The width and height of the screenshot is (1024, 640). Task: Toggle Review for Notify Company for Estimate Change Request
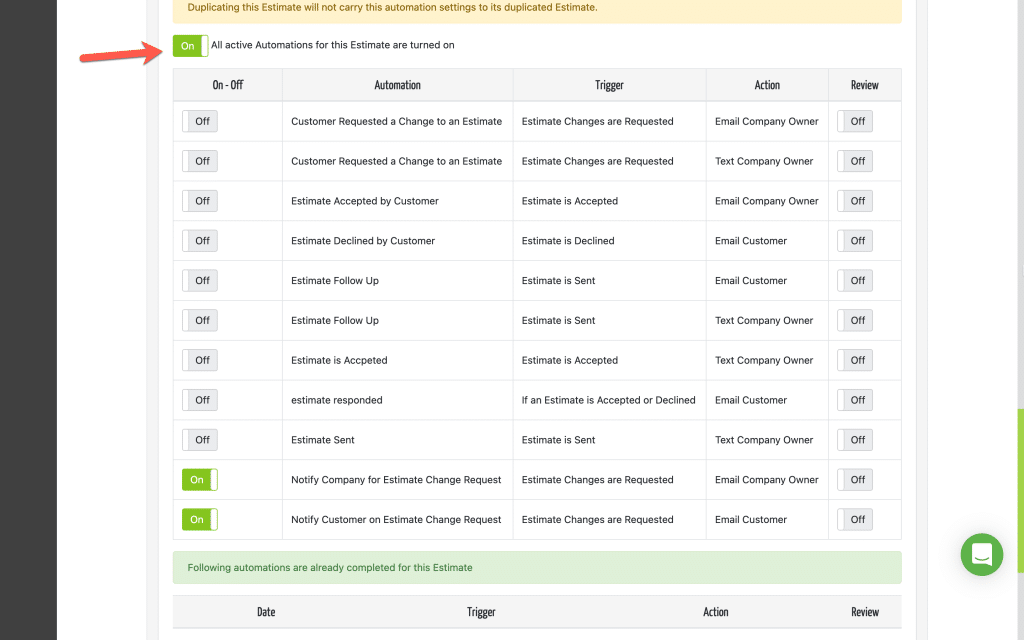(855, 480)
